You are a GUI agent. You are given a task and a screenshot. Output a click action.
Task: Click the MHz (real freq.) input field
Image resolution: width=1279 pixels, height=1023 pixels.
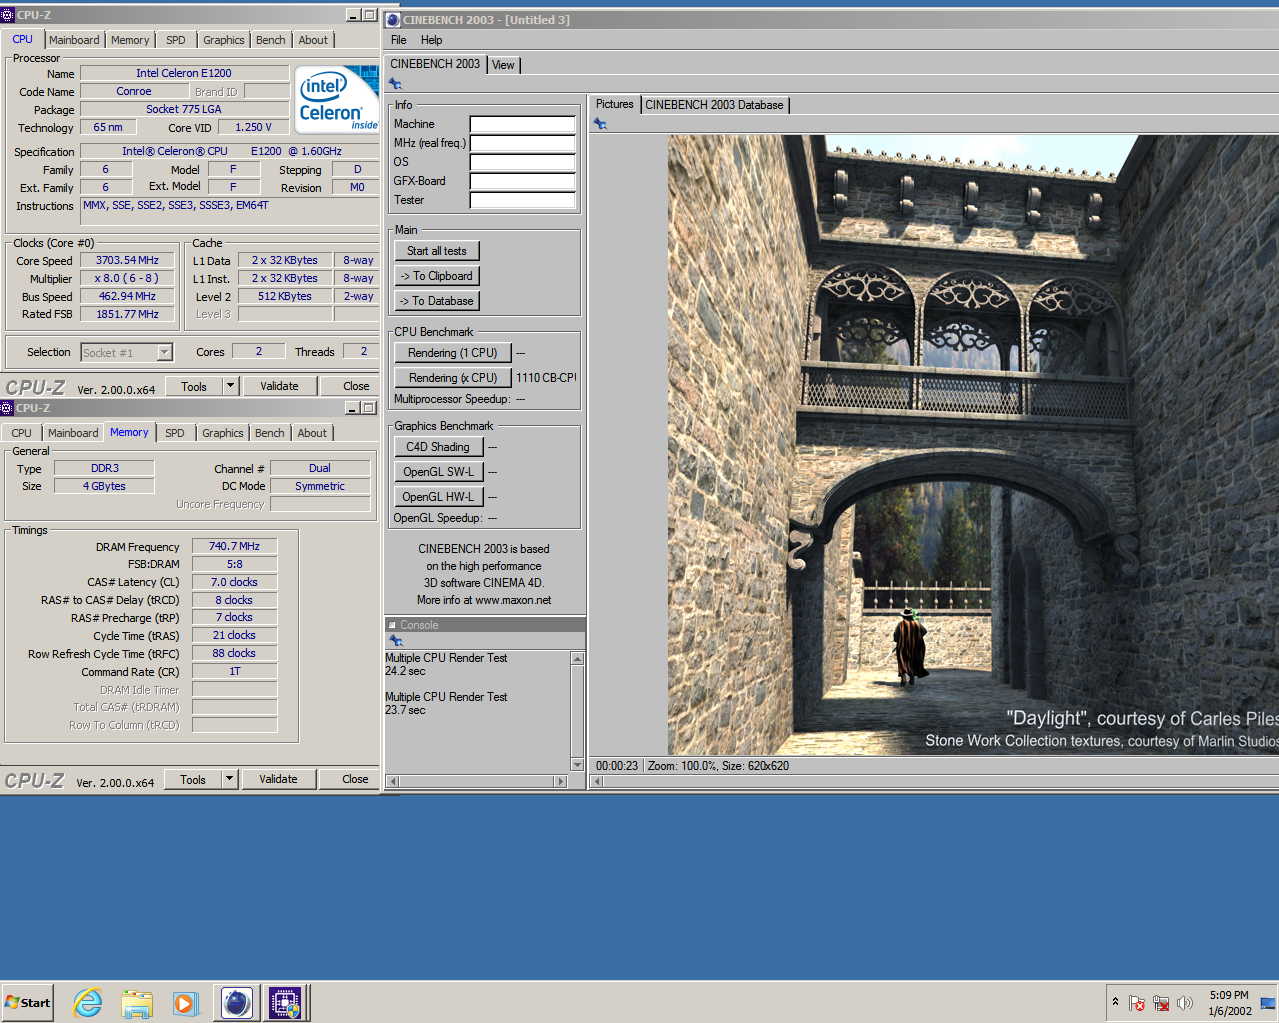pyautogui.click(x=523, y=144)
